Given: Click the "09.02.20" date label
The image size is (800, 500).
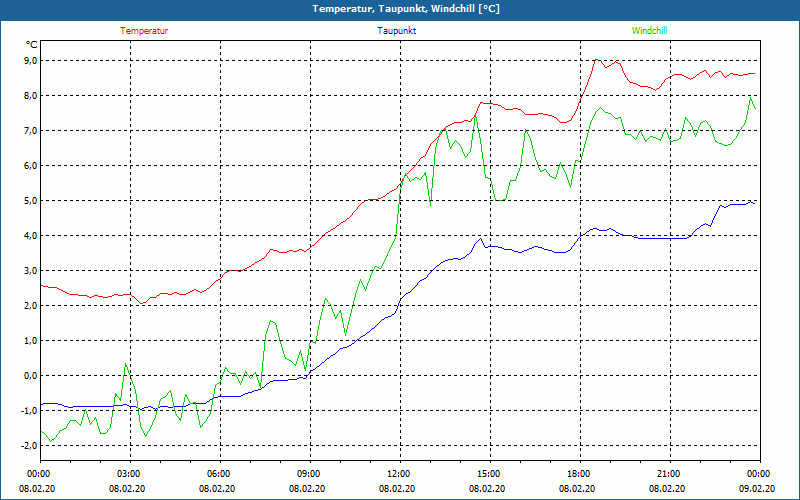Looking at the screenshot, I should 757,489.
